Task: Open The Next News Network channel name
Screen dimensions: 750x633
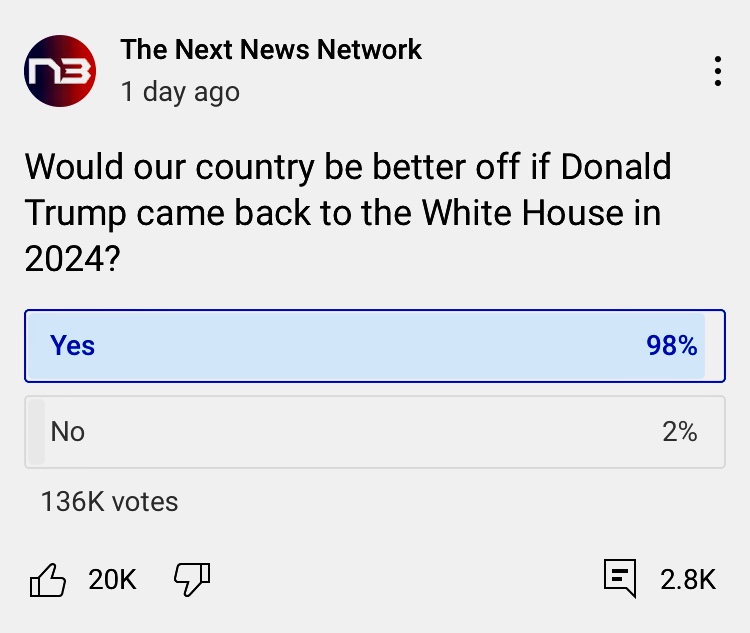Action: [271, 49]
